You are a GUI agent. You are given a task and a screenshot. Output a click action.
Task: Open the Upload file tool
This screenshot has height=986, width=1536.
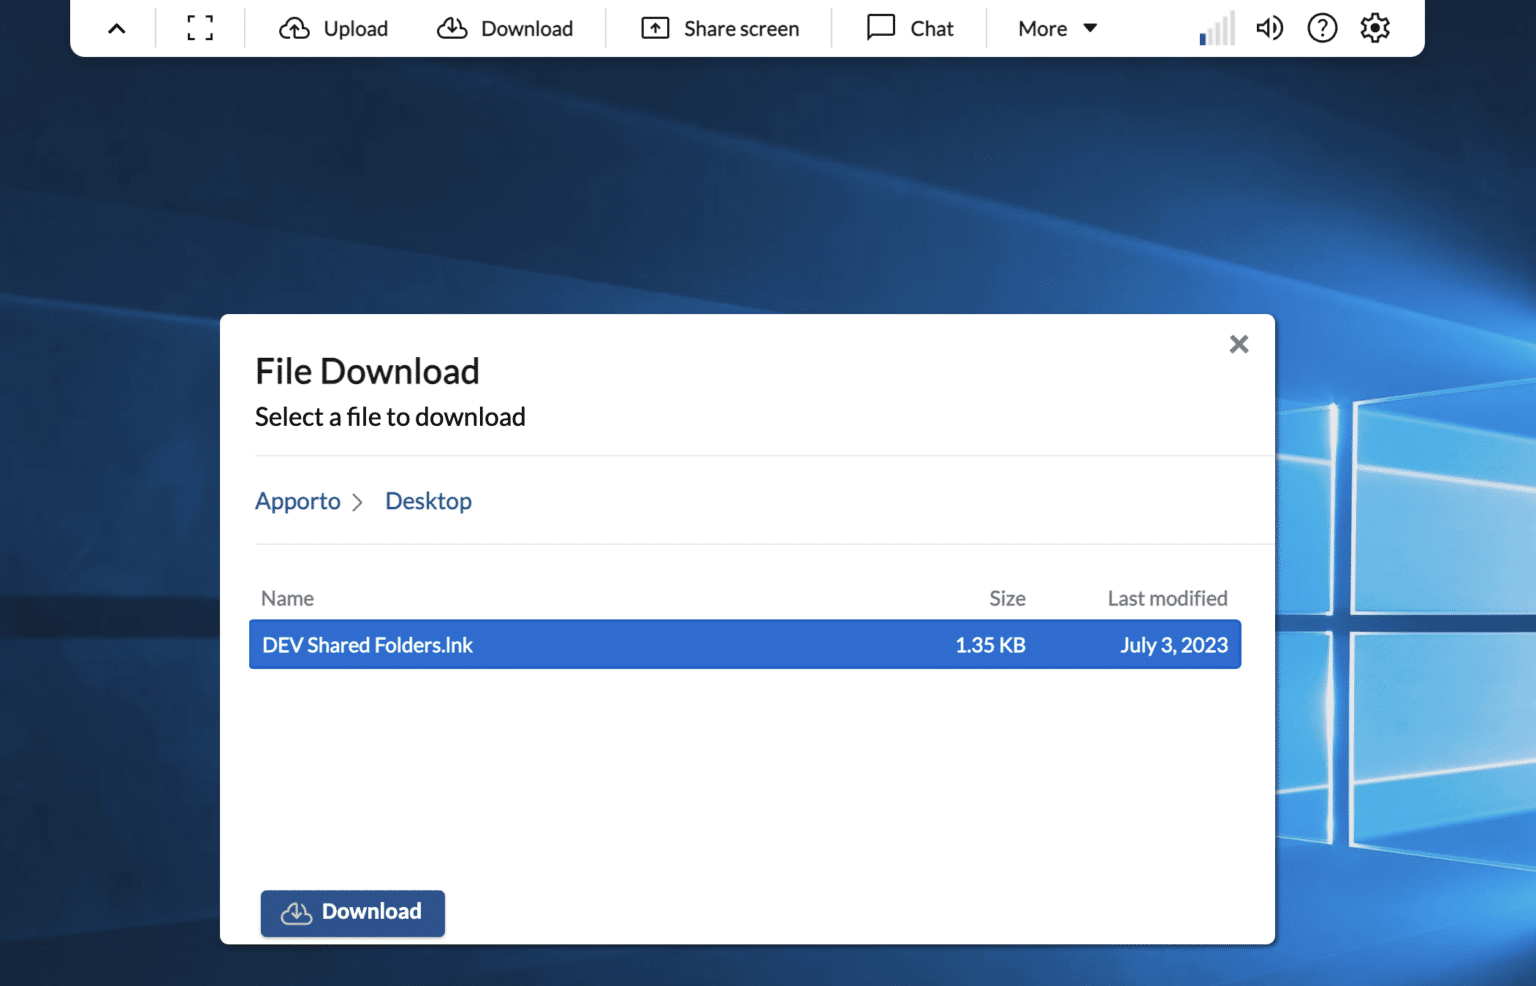(334, 28)
